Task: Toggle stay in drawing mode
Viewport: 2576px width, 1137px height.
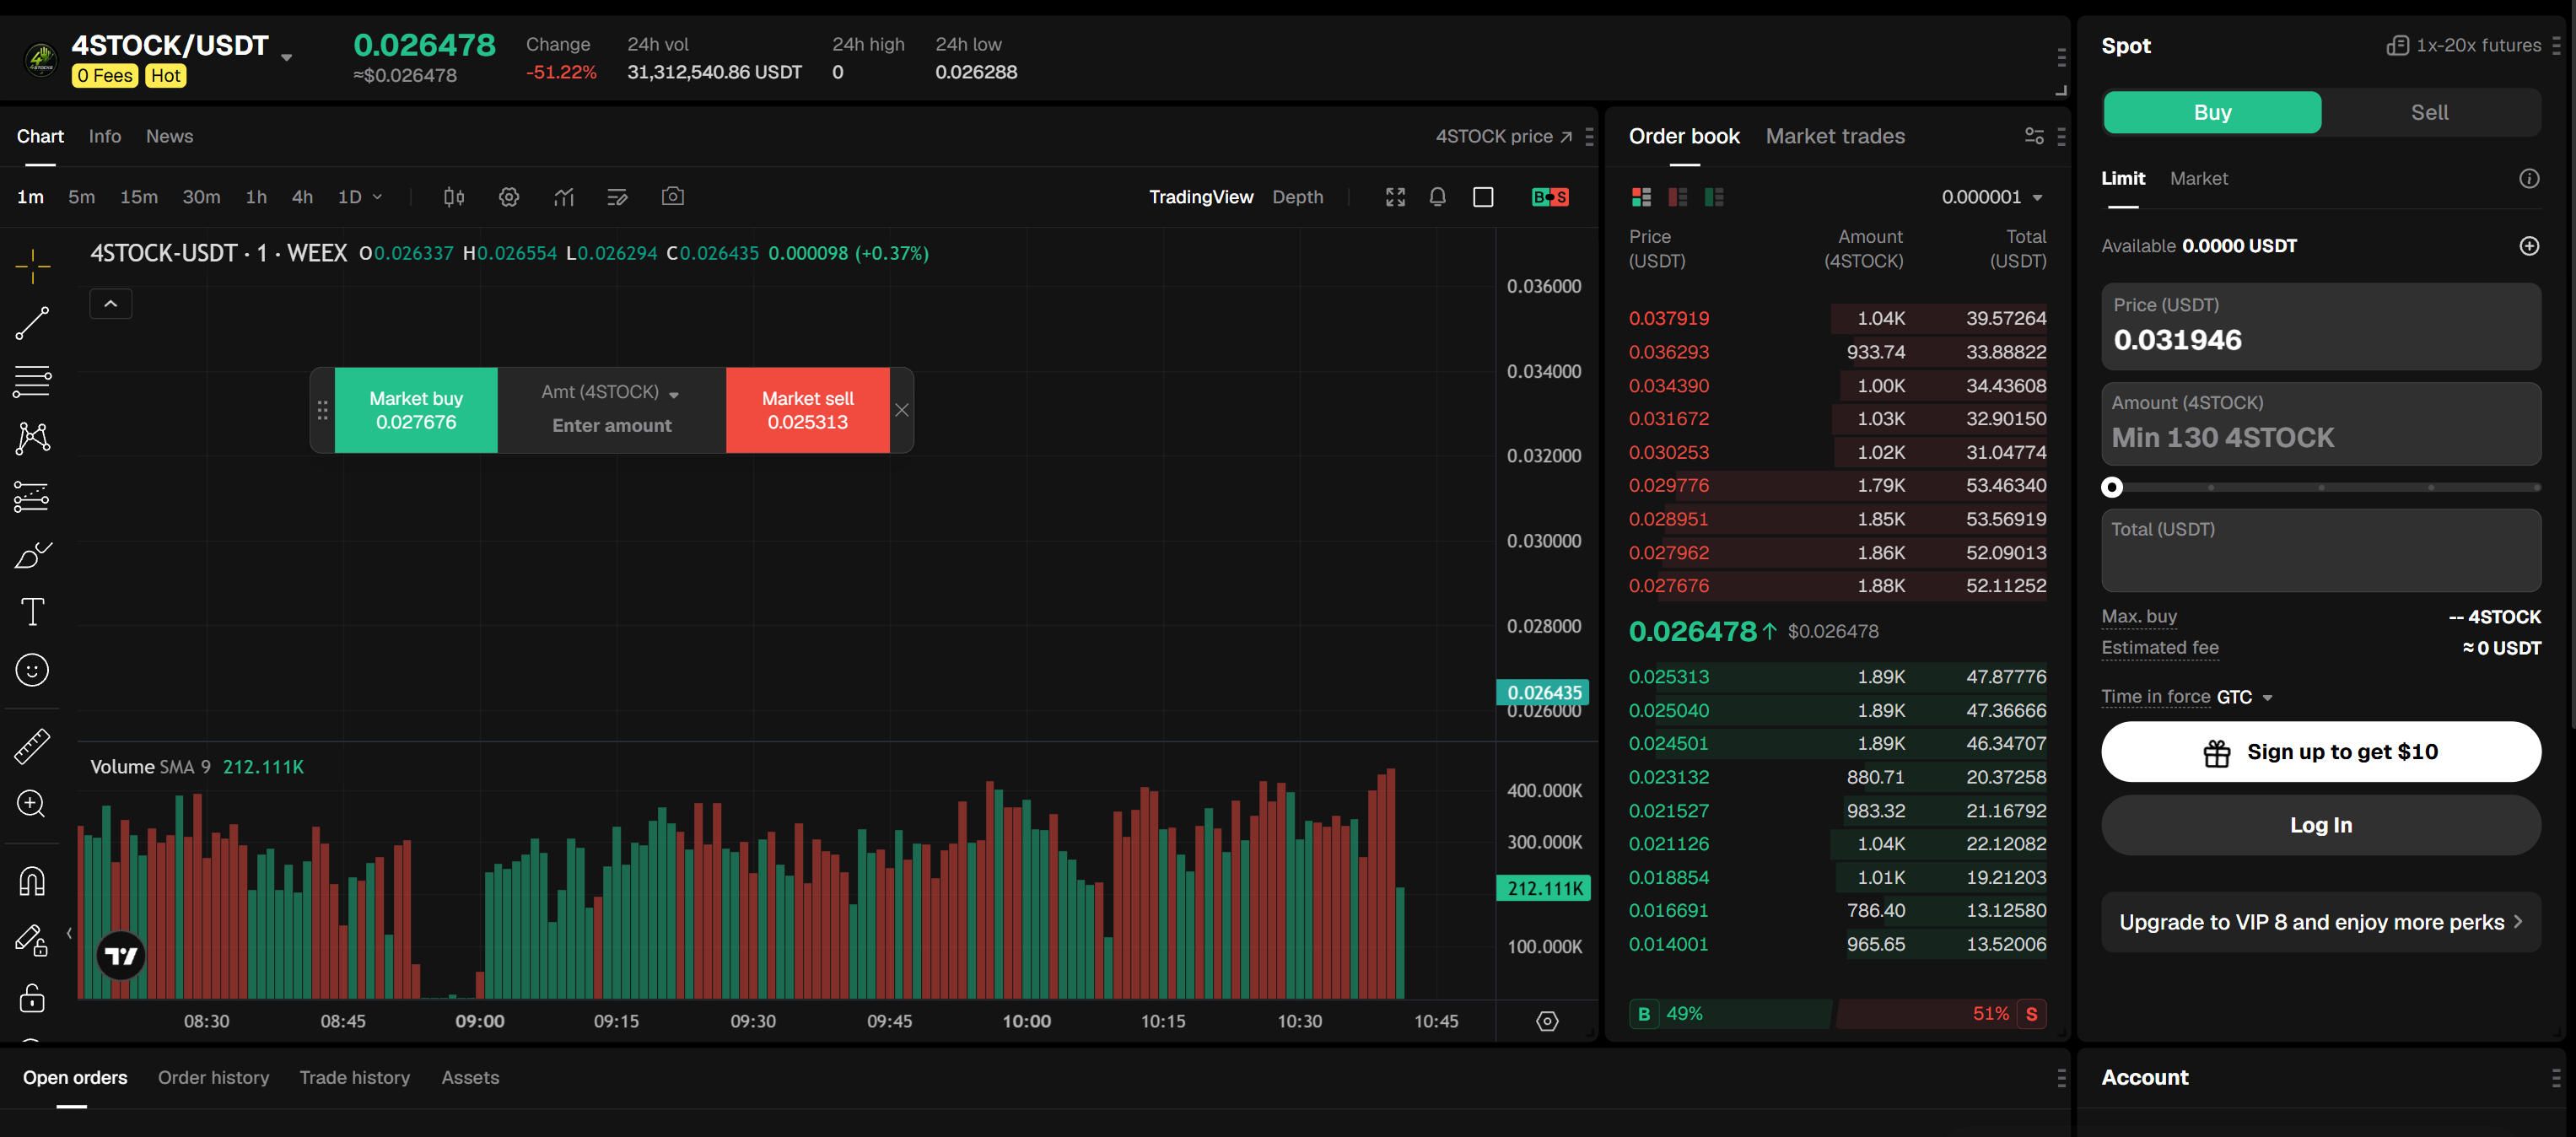Action: pos(32,940)
